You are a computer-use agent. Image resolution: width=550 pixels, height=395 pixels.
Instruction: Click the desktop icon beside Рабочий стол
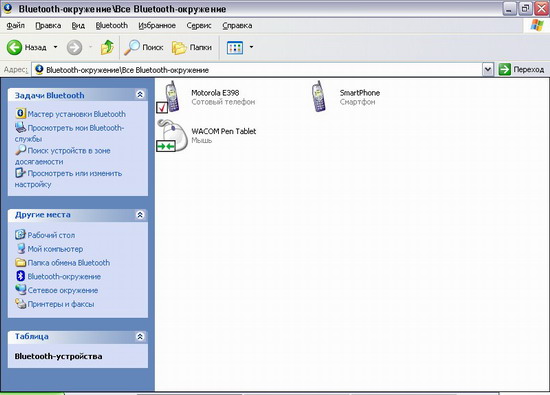pyautogui.click(x=20, y=234)
